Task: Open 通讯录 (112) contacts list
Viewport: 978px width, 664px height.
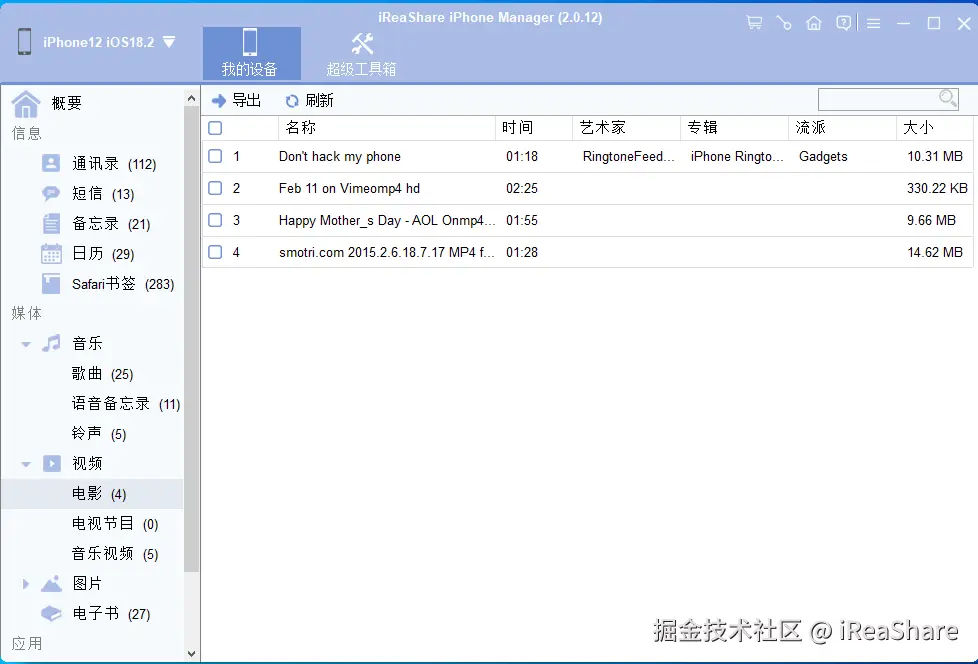Action: point(114,163)
